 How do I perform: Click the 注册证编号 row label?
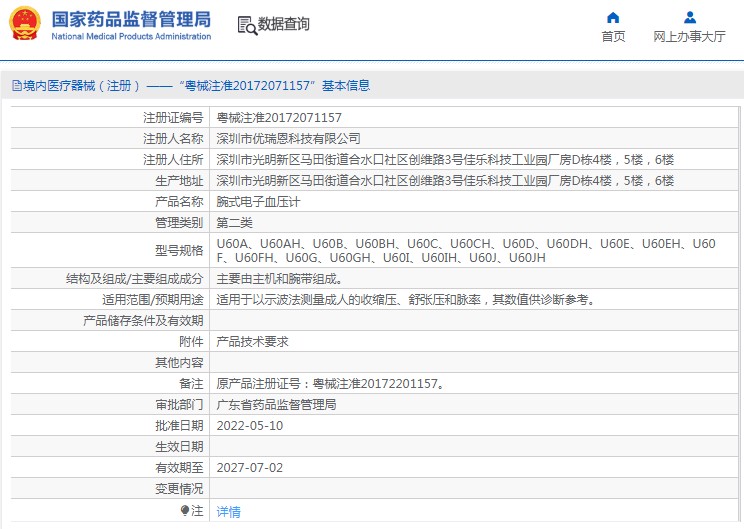173,118
